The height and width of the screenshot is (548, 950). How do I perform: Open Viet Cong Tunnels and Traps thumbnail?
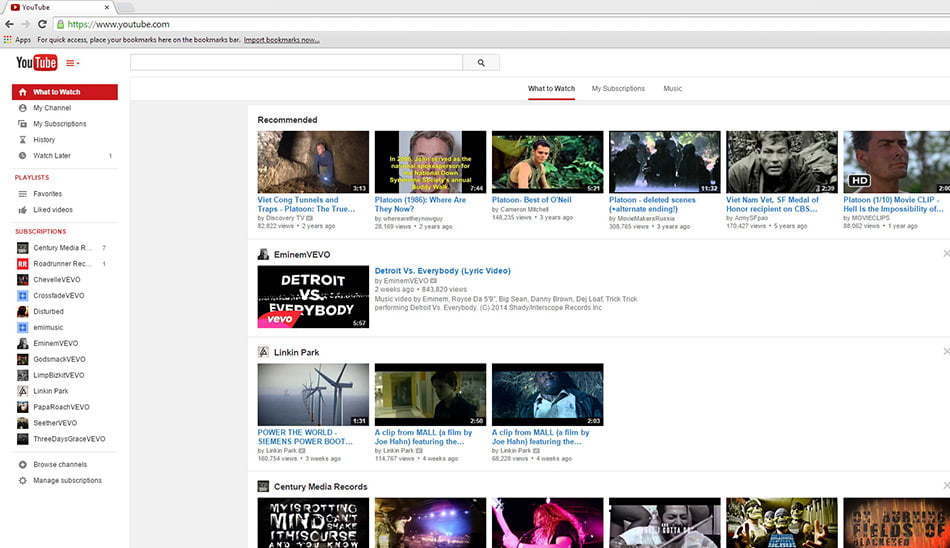pyautogui.click(x=313, y=162)
